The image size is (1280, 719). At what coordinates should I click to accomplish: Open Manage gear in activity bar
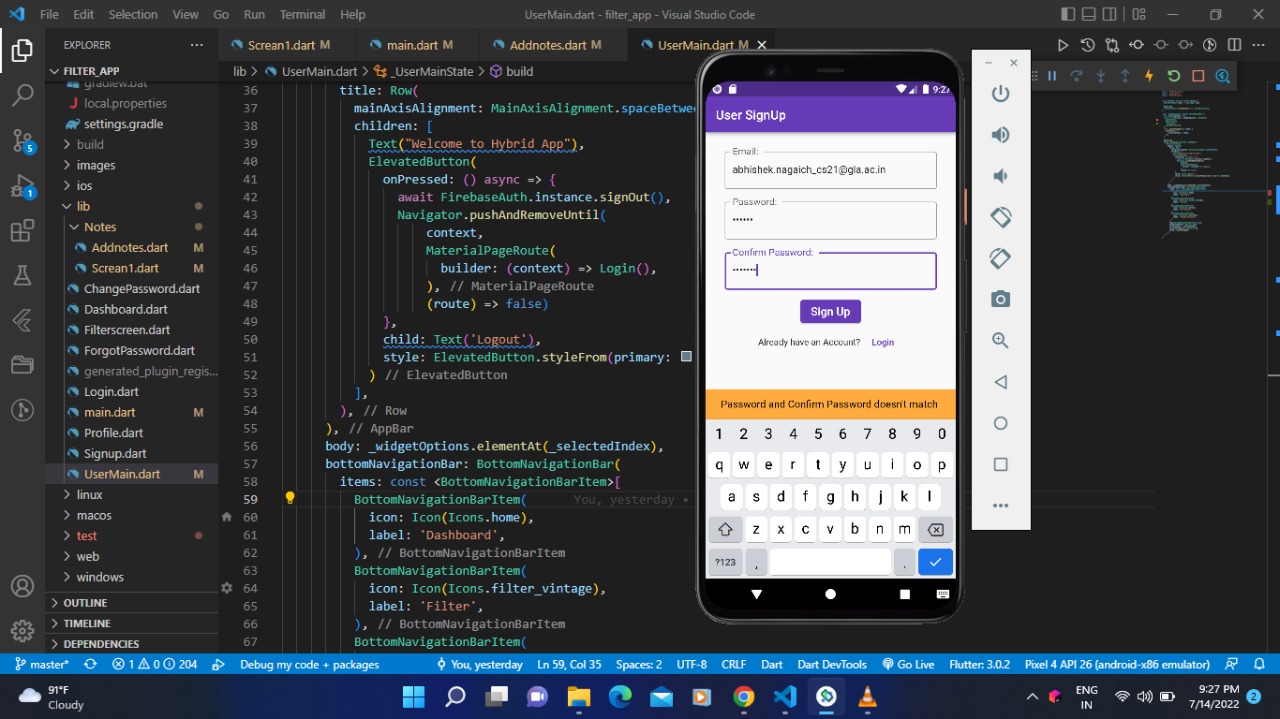click(x=22, y=631)
